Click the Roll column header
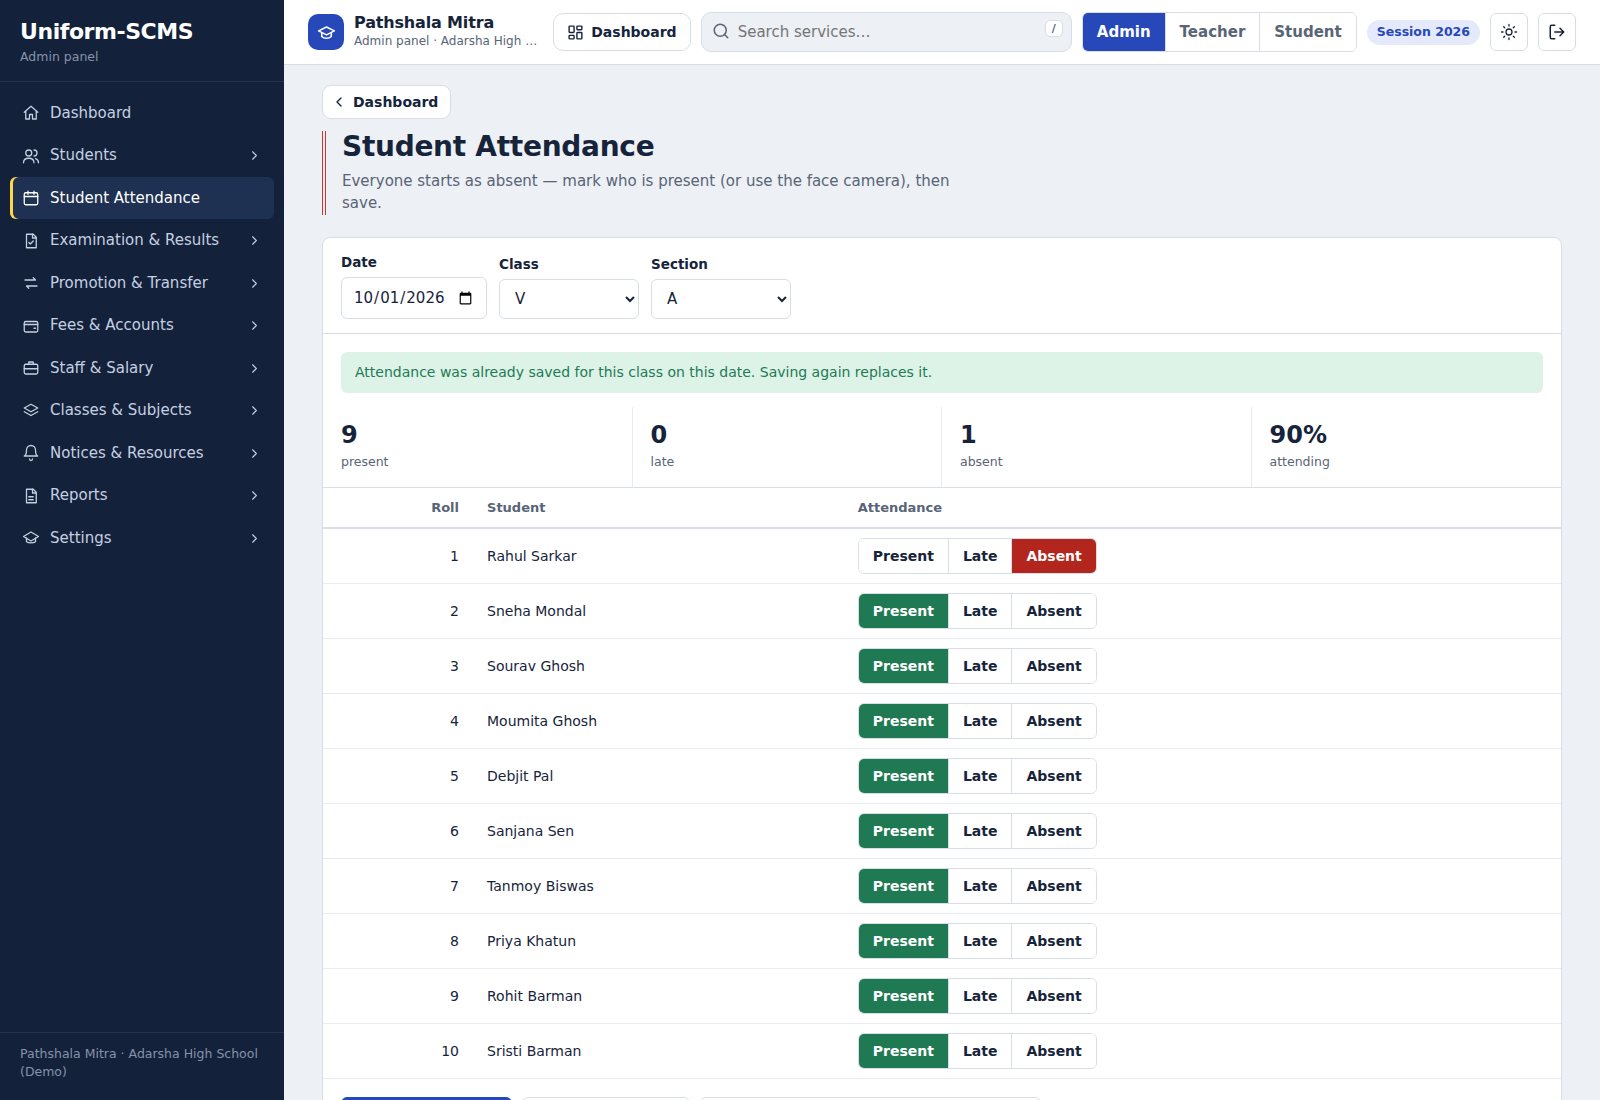Viewport: 1600px width, 1100px height. click(445, 508)
